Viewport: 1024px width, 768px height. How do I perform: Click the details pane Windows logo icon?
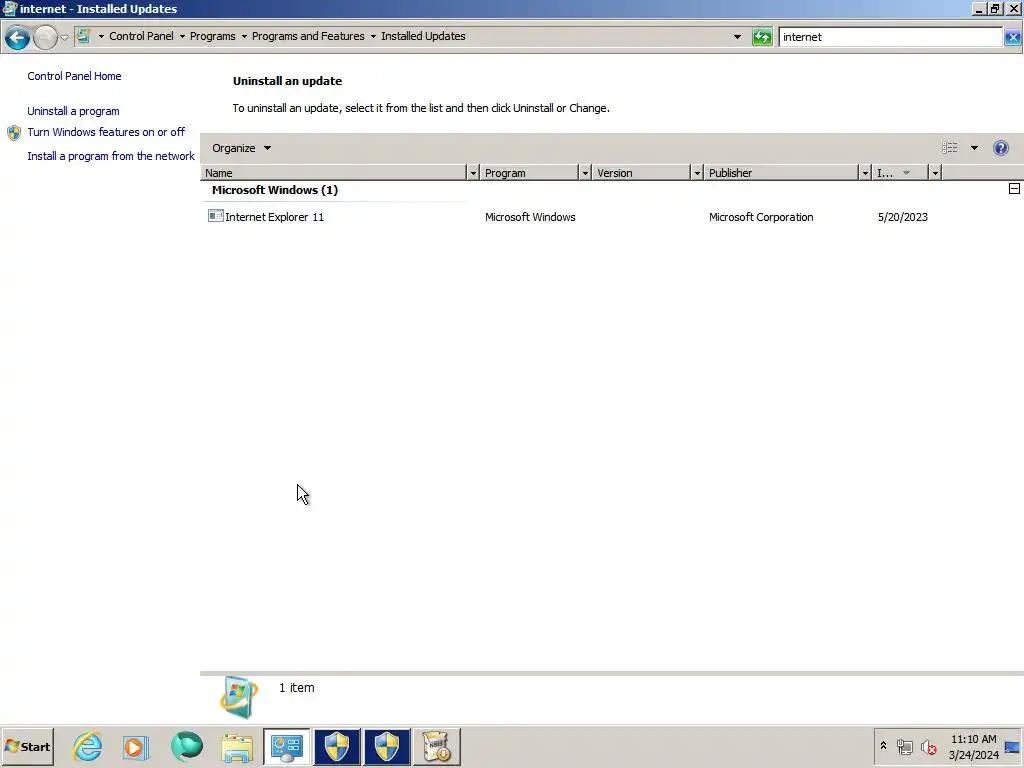pyautogui.click(x=238, y=697)
